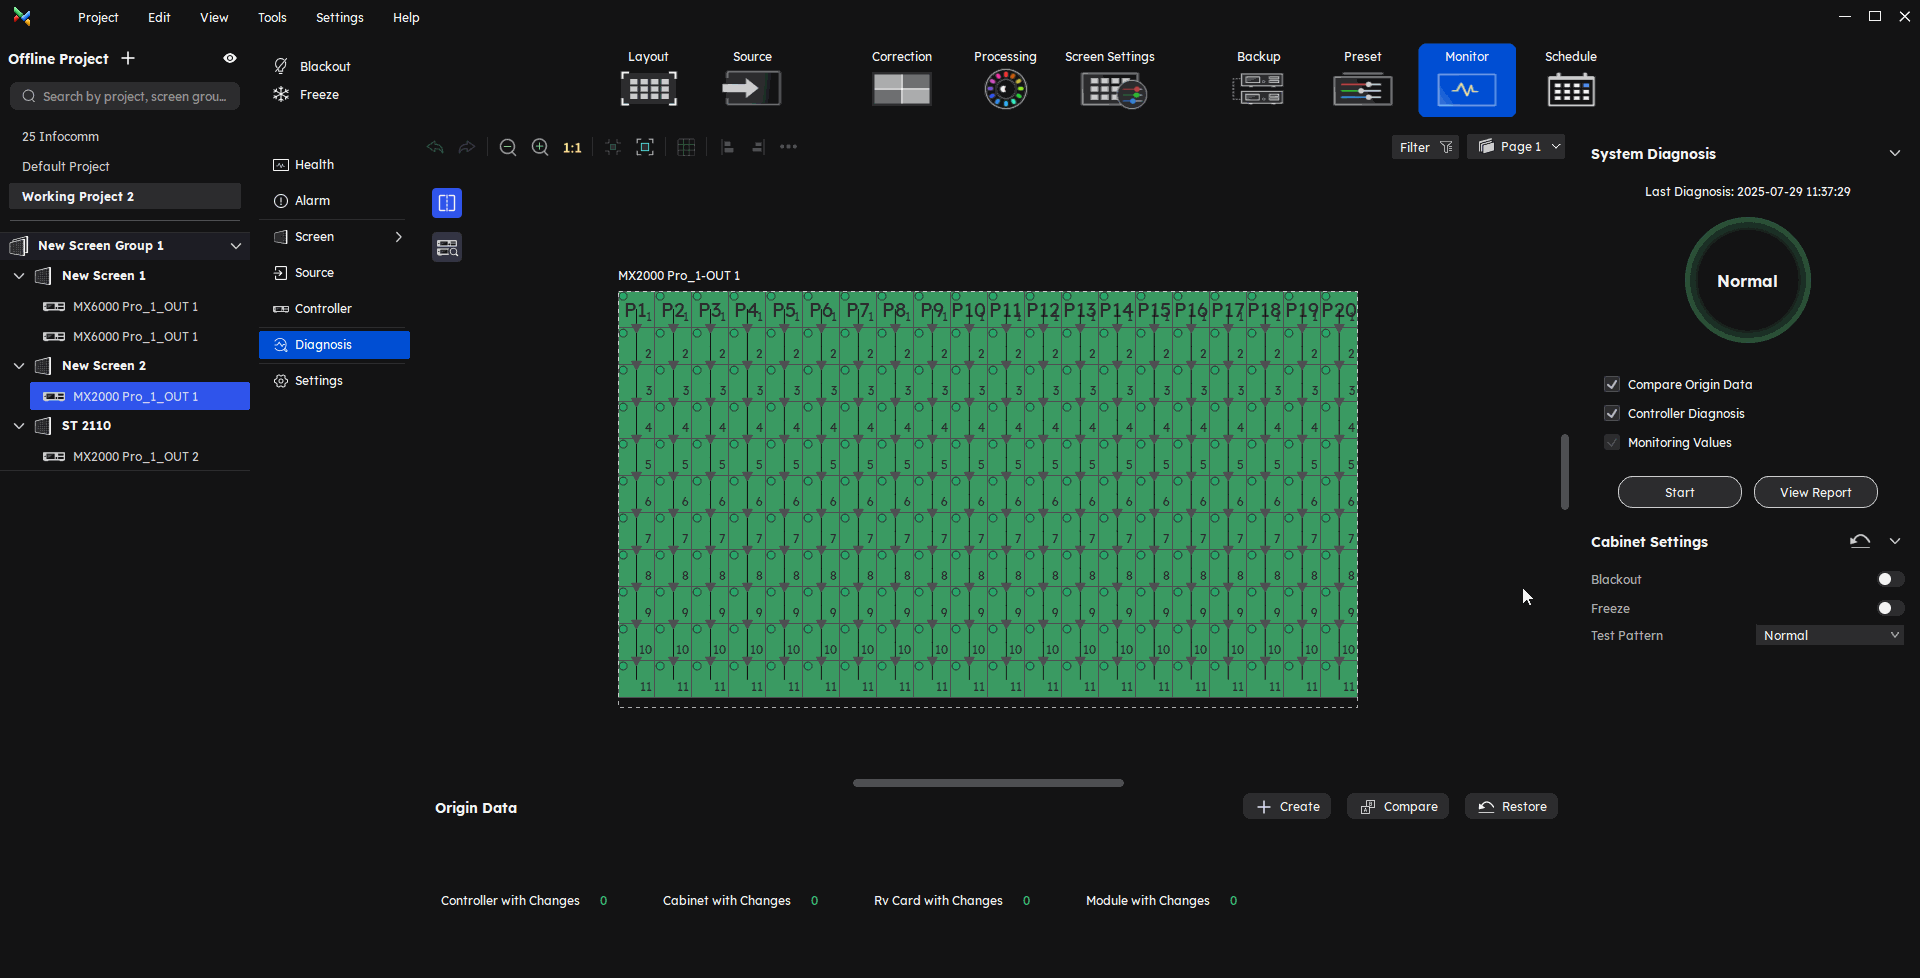Screen dimensions: 1920x978
Task: Click the horizontal canvas scrollbar
Action: click(988, 783)
